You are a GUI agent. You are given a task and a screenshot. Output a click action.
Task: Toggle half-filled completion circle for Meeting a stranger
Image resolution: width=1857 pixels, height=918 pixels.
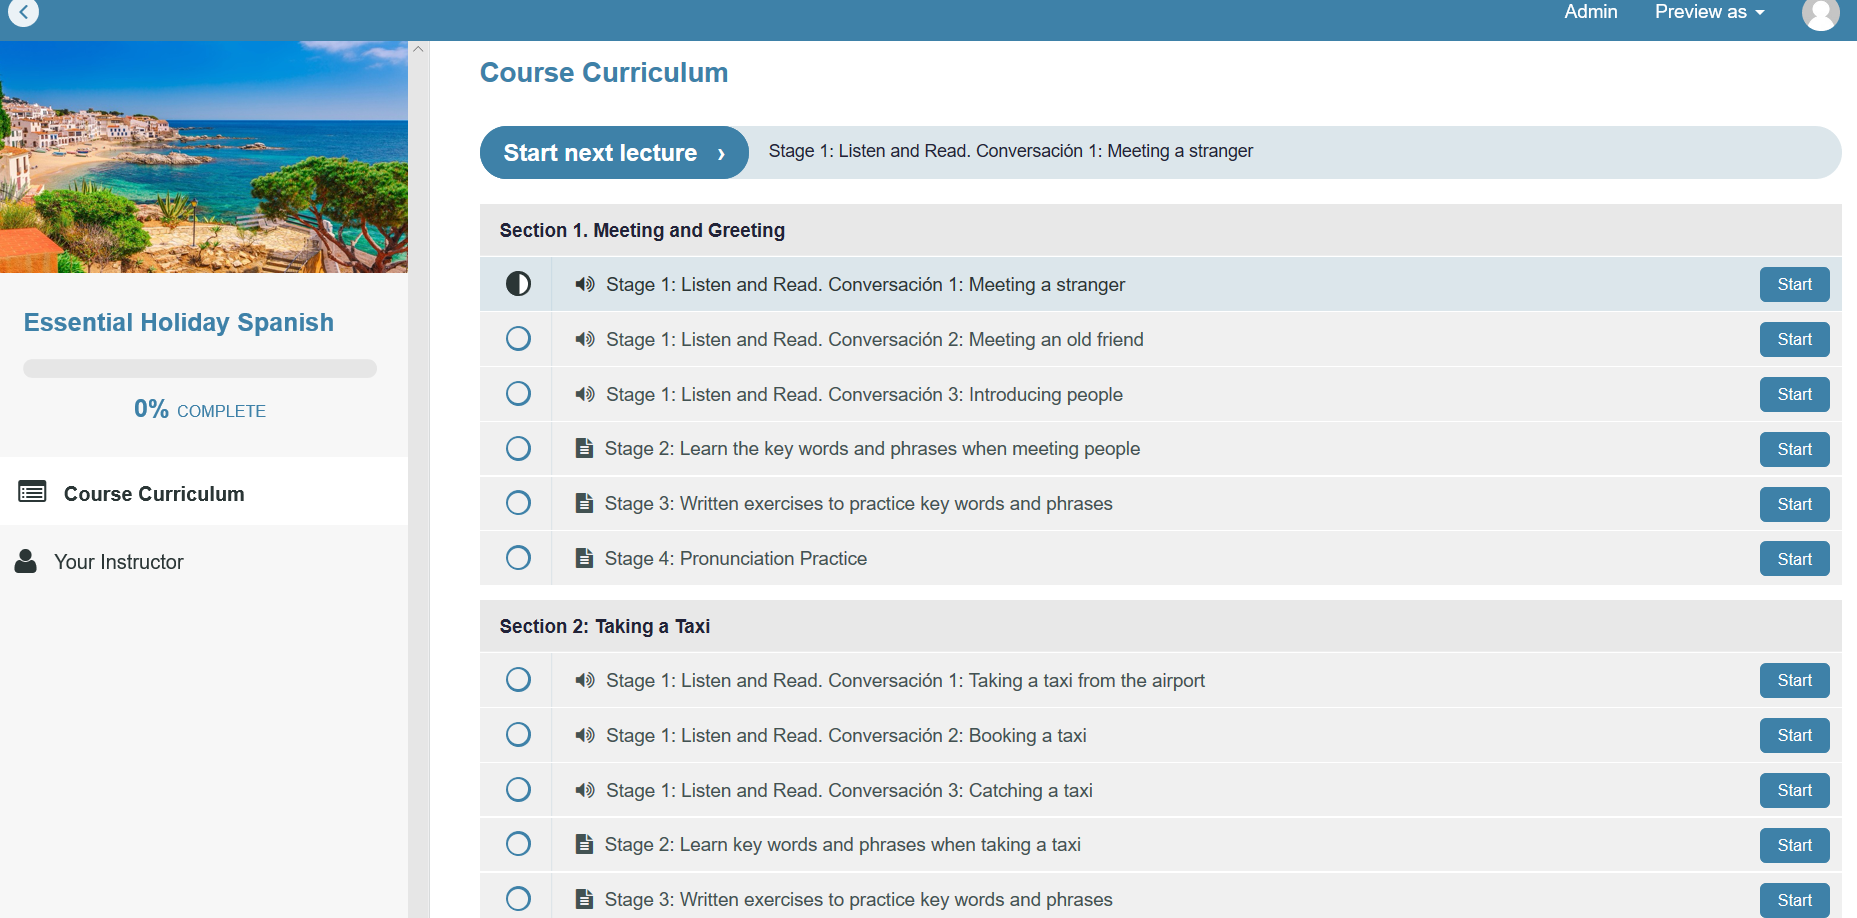point(518,284)
